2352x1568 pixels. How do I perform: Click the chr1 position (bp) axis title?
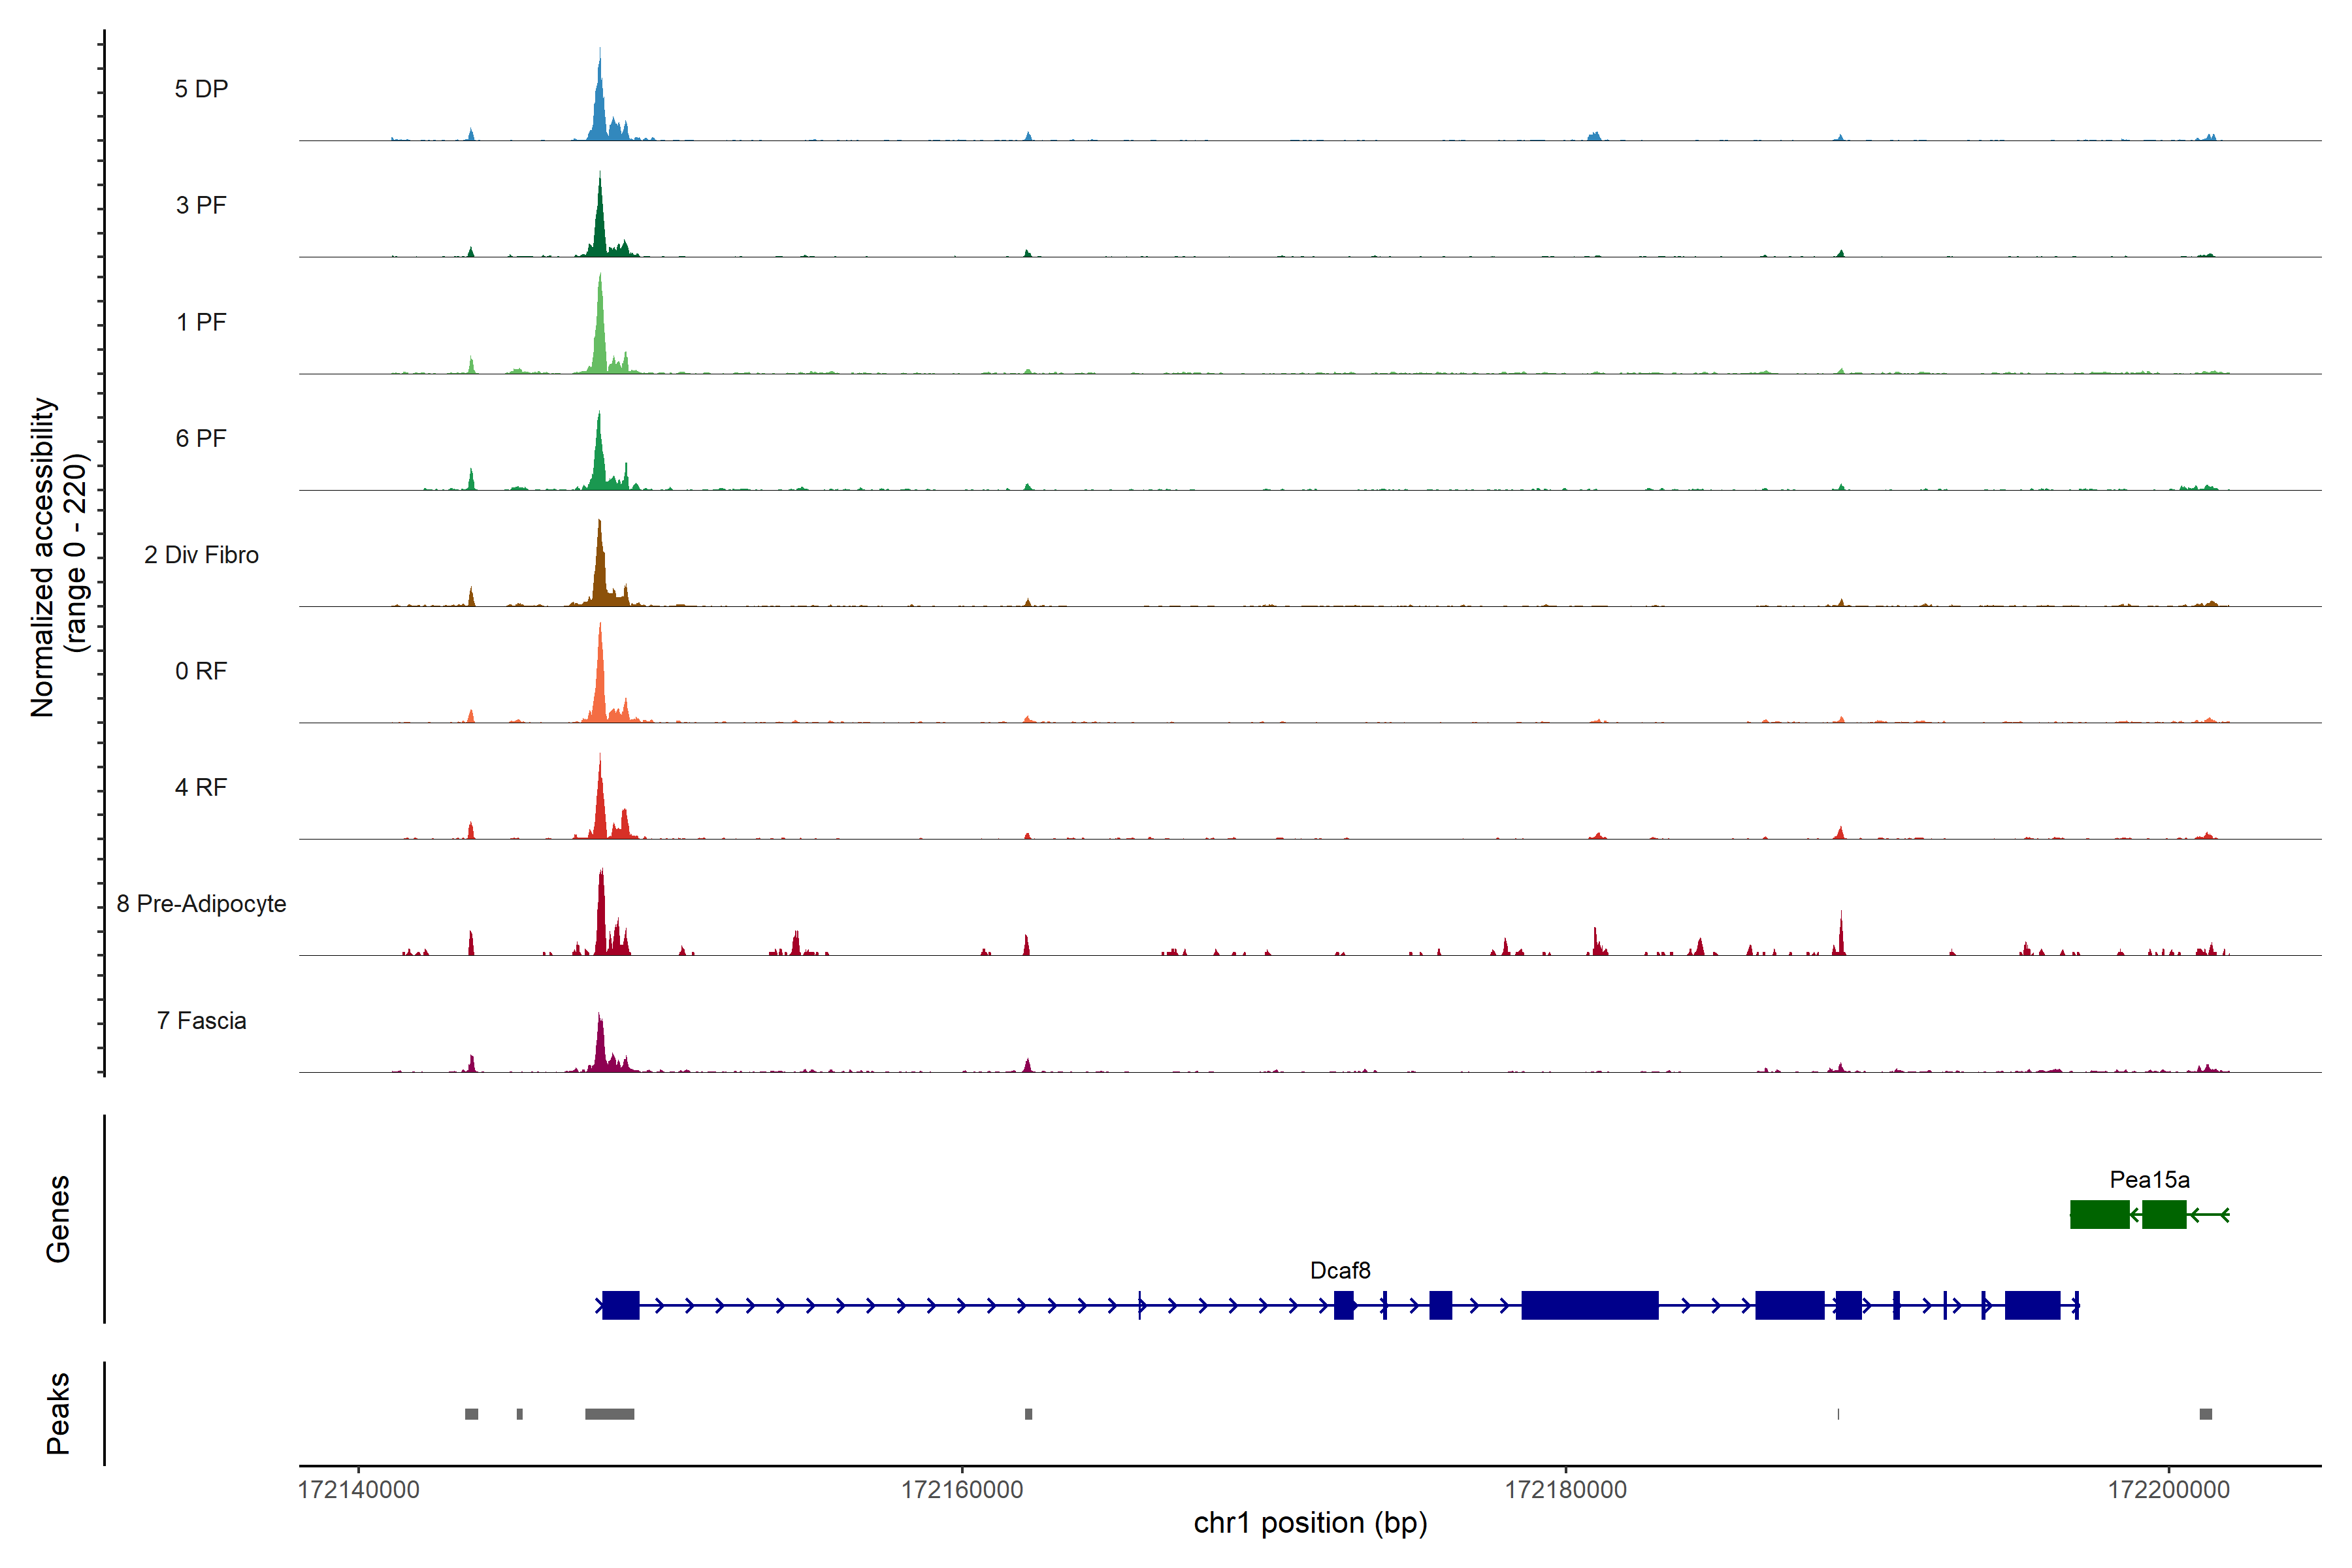(x=1310, y=1523)
